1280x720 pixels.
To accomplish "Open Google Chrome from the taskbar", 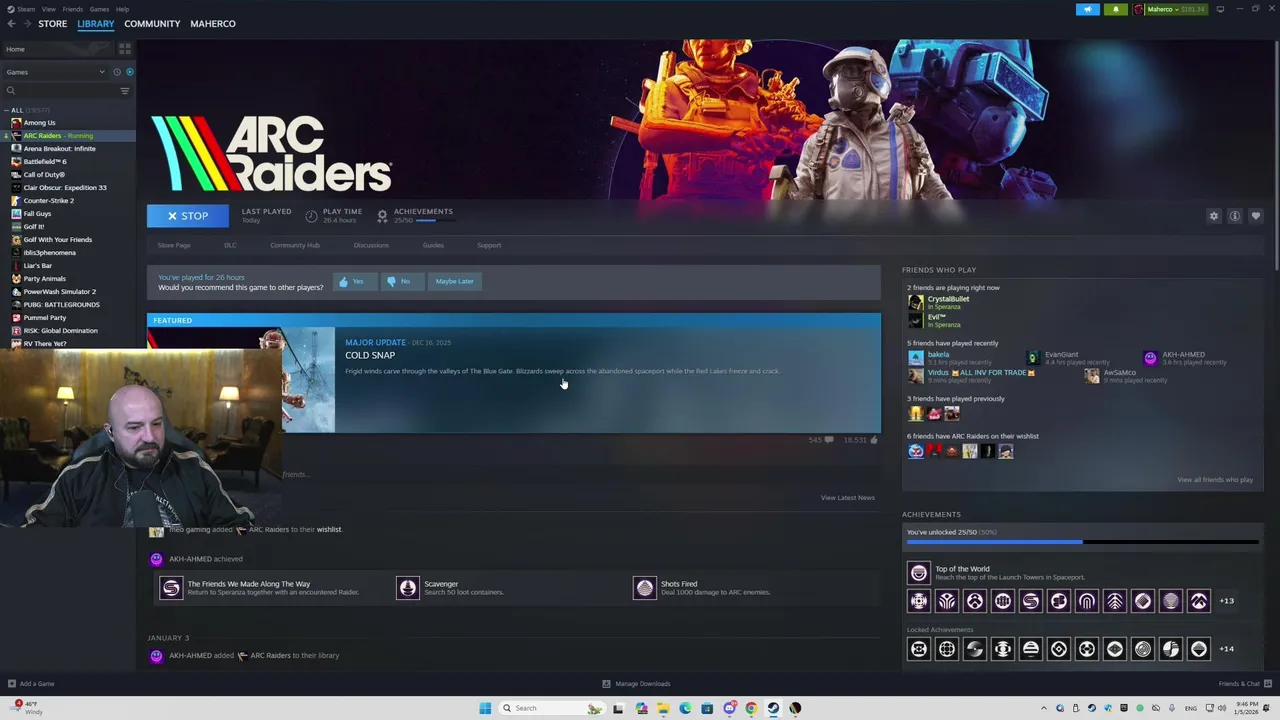I will click(x=751, y=708).
